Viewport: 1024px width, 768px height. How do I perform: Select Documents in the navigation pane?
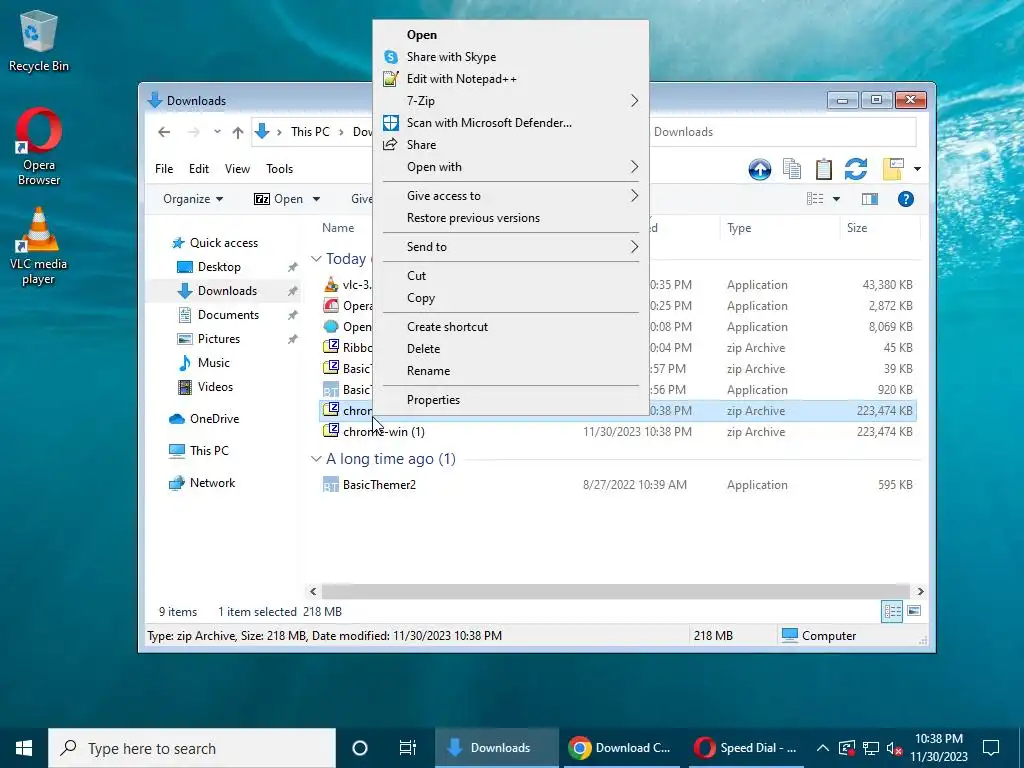coord(228,315)
